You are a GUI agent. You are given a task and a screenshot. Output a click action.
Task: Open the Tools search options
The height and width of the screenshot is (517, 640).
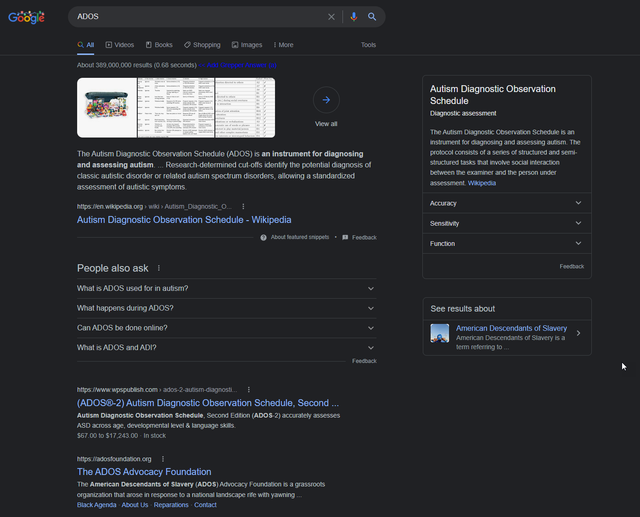[x=368, y=45]
